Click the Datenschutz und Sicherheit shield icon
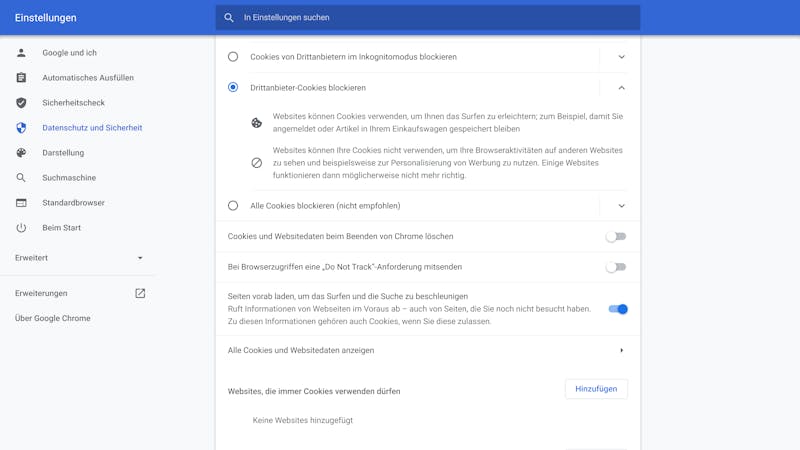 [21, 128]
